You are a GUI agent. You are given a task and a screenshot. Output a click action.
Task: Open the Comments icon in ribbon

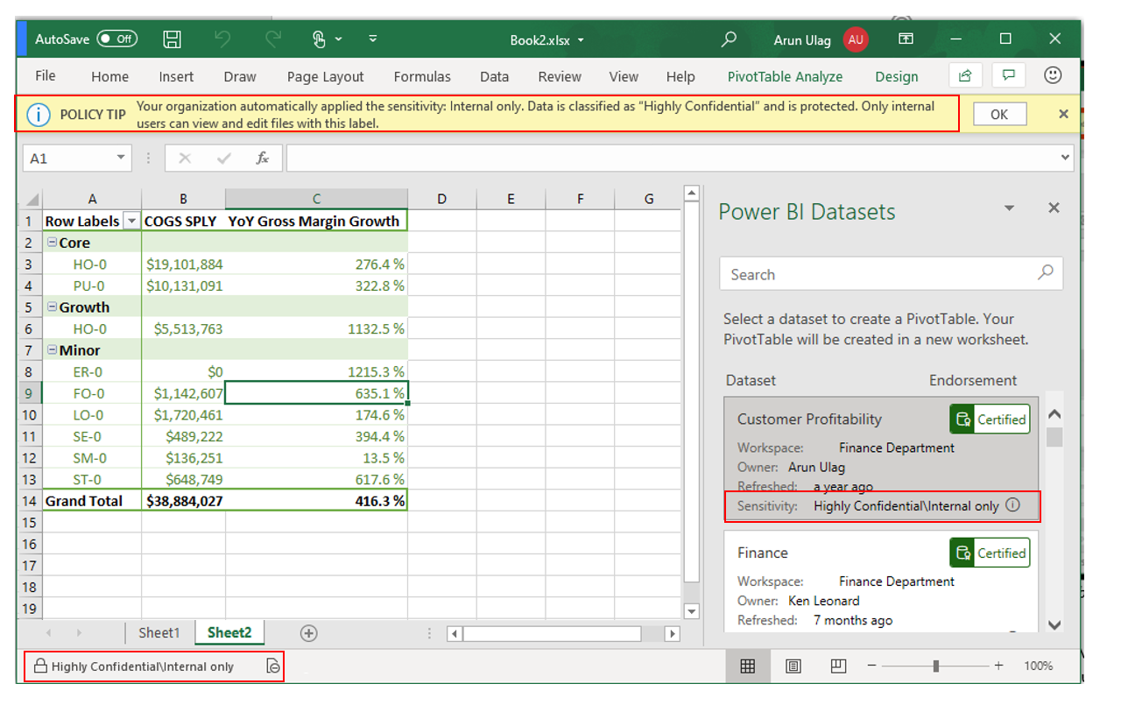click(x=1009, y=76)
